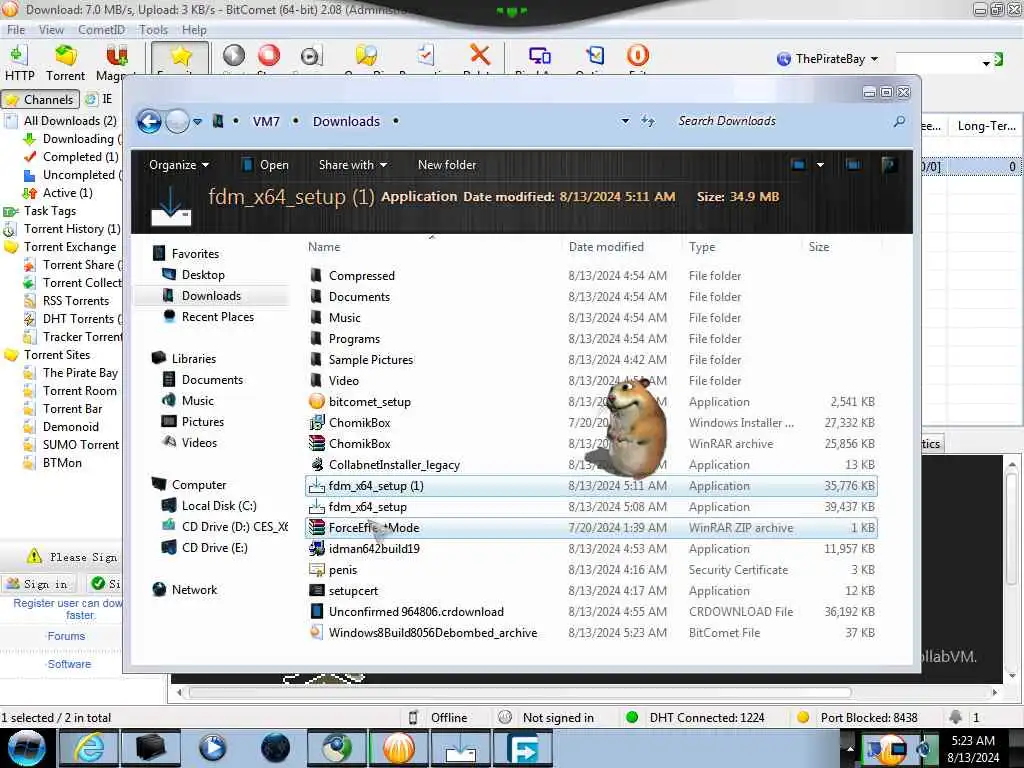1024x768 pixels.
Task: Click the Search Downloads input field
Action: click(x=780, y=121)
